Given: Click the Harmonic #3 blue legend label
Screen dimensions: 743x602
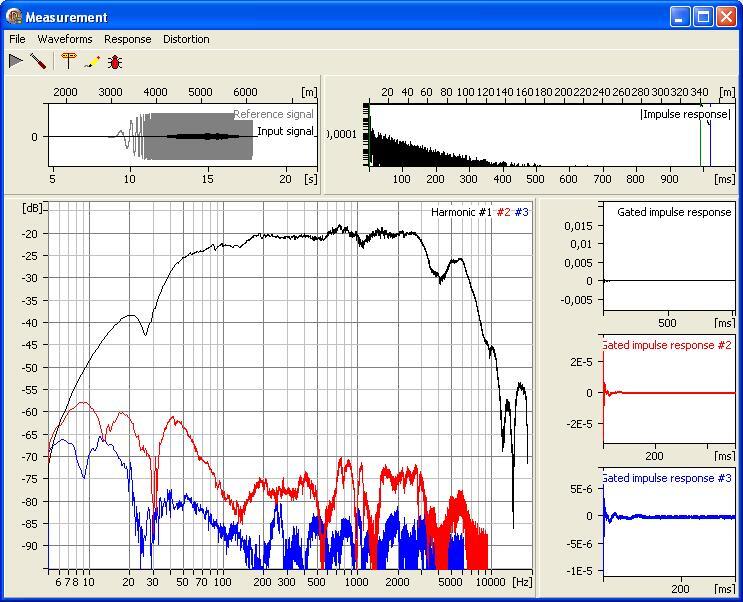Looking at the screenshot, I should [524, 212].
